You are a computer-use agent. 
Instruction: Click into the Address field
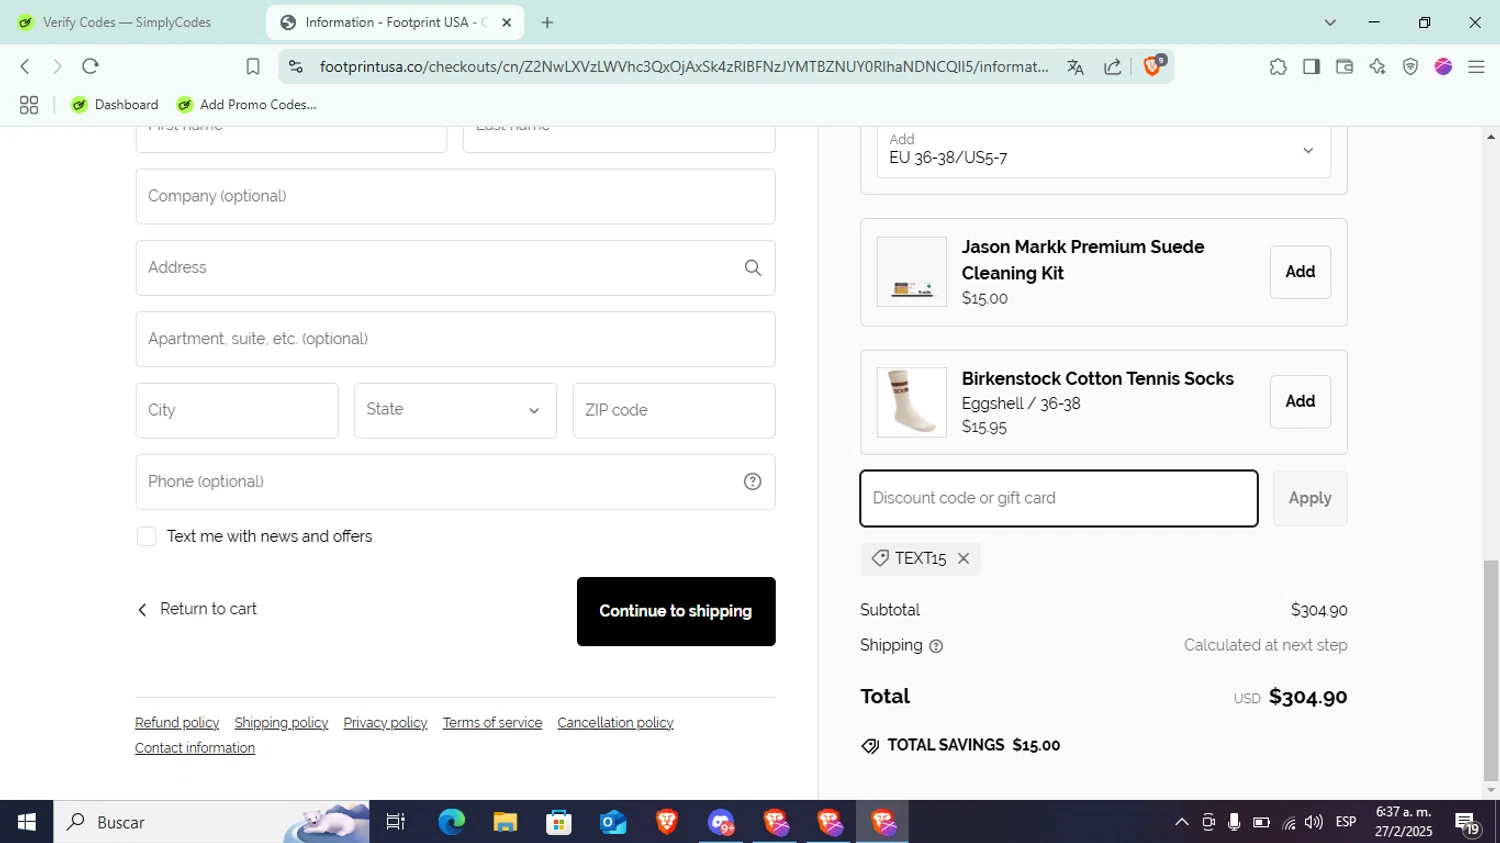click(455, 268)
